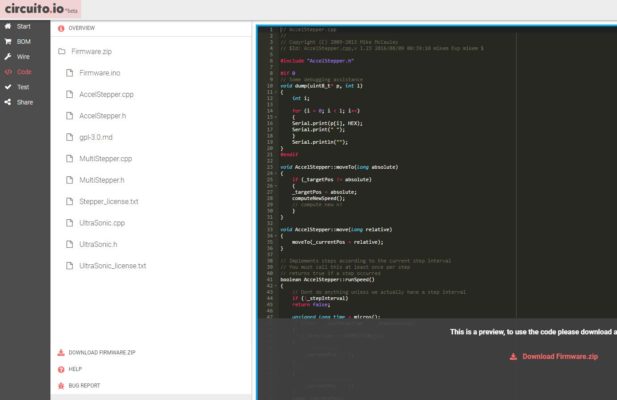Open gpl-3.0.md file
The width and height of the screenshot is (617, 400).
pyautogui.click(x=102, y=137)
